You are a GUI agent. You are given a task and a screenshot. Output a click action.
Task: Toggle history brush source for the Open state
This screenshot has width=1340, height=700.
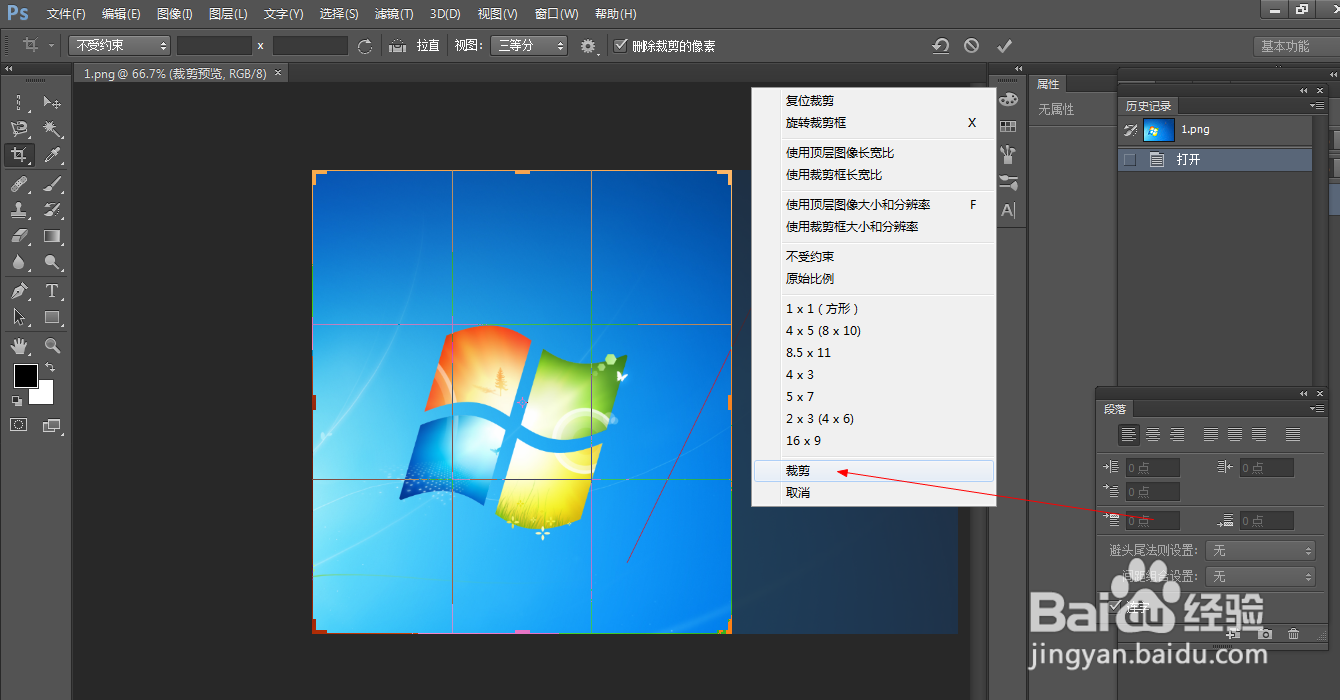tap(1130, 159)
